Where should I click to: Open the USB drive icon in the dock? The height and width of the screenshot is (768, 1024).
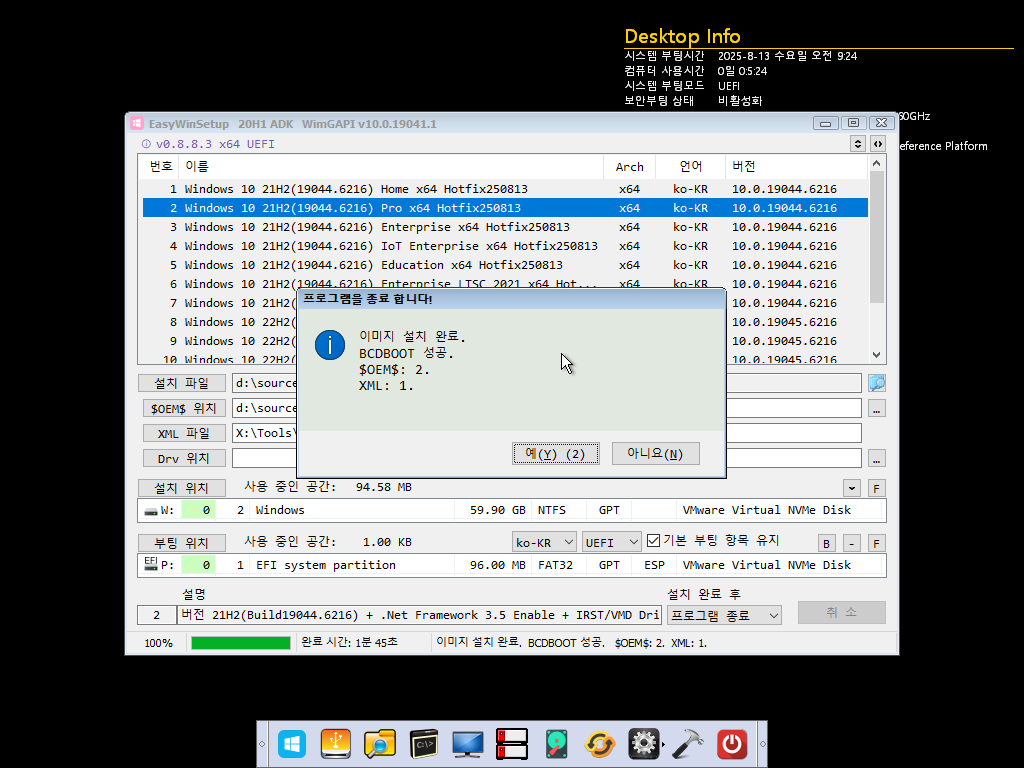tap(336, 744)
